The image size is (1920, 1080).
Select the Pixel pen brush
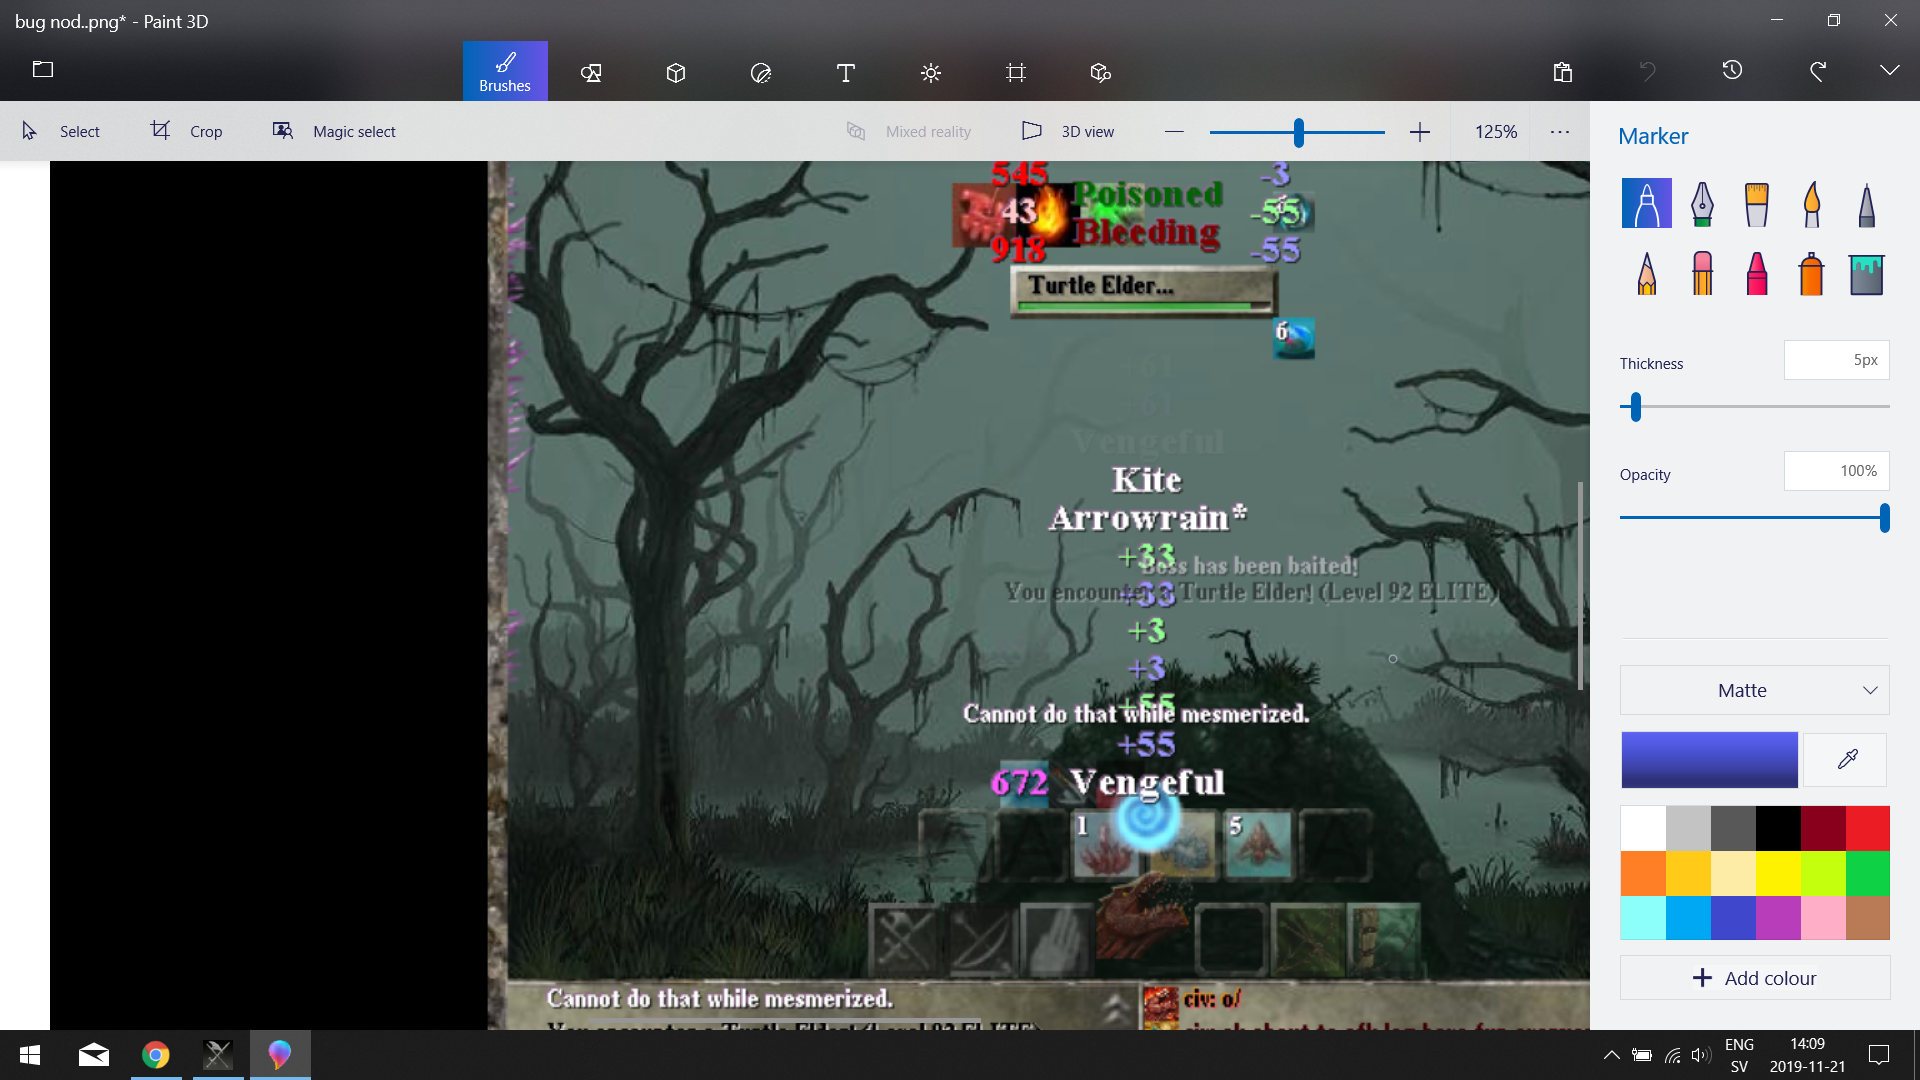(x=1867, y=203)
